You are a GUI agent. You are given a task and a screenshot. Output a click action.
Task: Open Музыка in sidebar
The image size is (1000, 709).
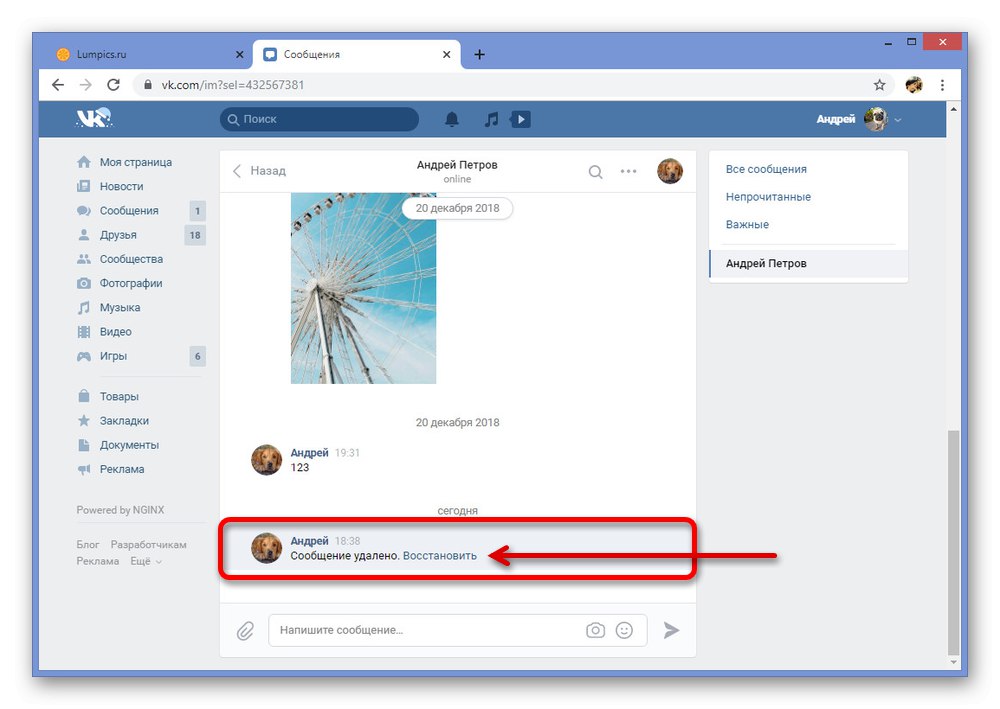(120, 307)
